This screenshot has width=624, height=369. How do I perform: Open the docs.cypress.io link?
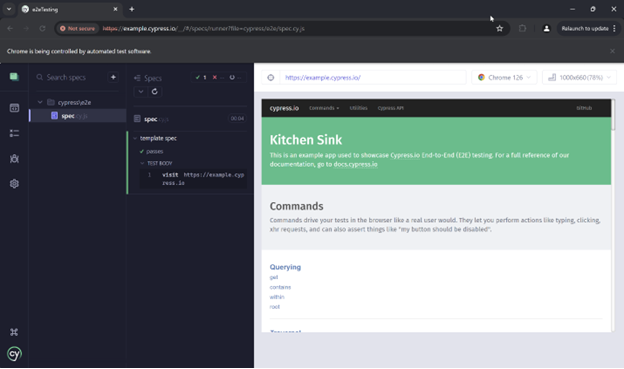[355, 164]
